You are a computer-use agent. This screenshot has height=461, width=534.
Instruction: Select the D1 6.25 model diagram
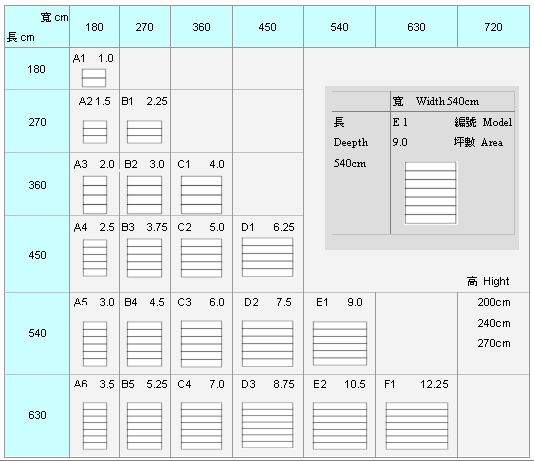[267, 257]
